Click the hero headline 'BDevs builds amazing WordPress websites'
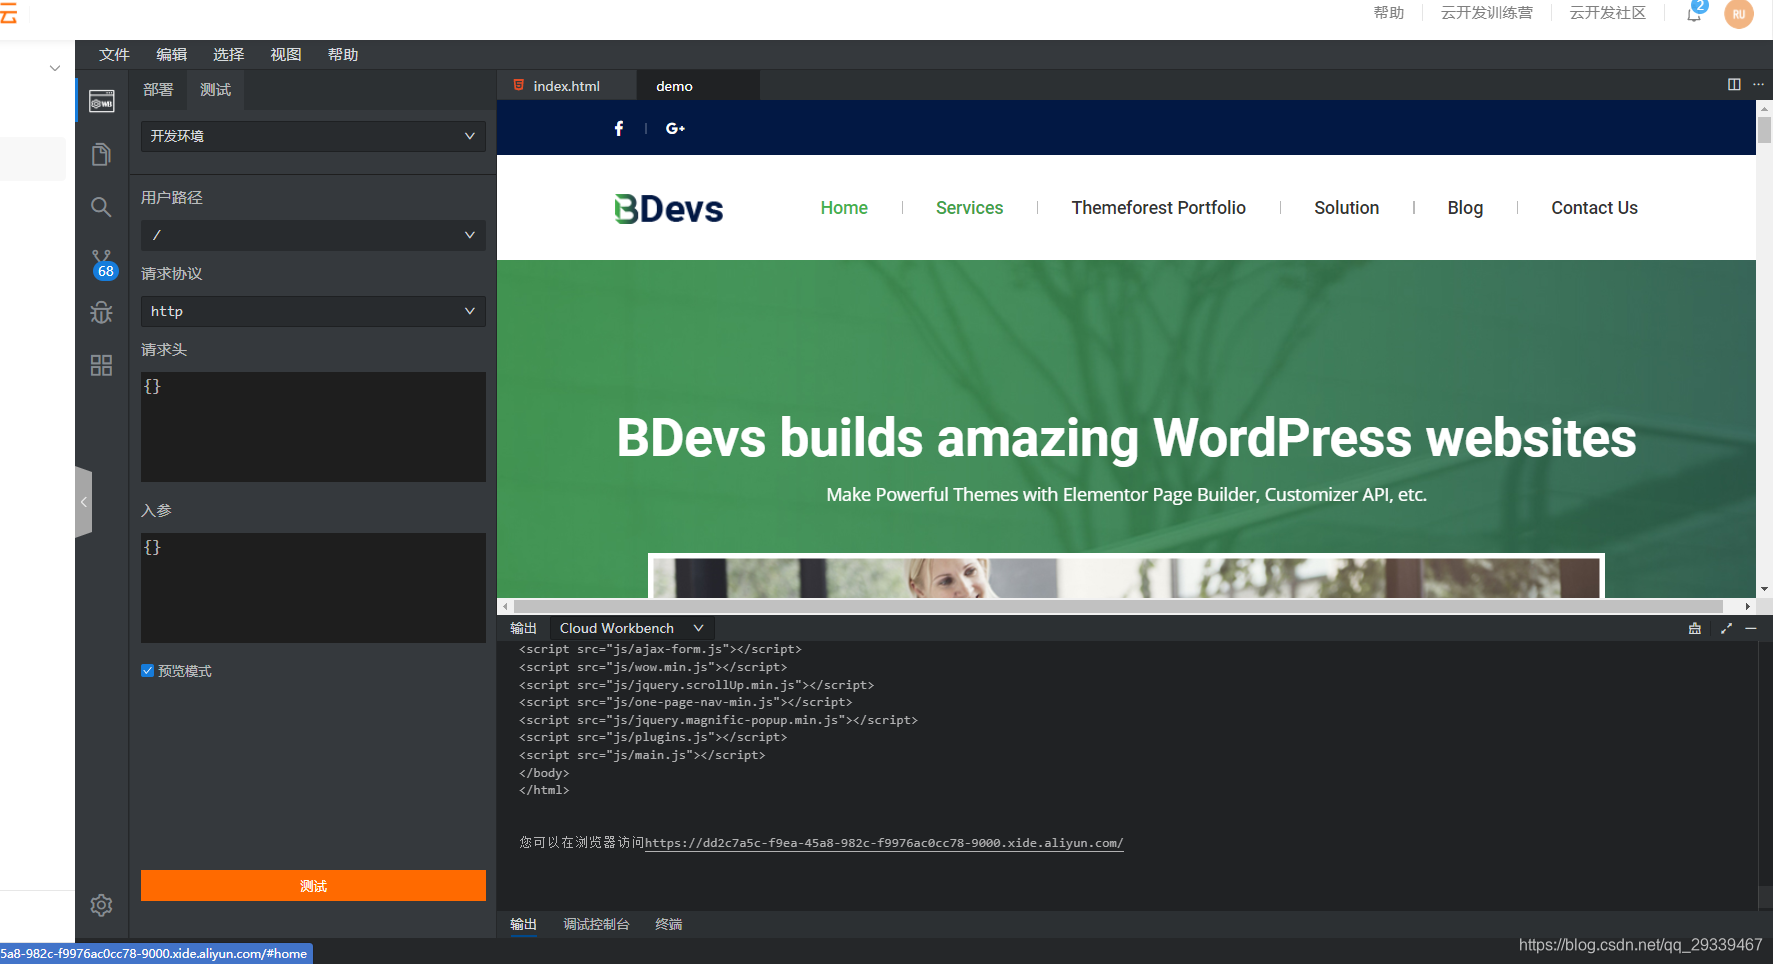The width and height of the screenshot is (1773, 964). [x=1126, y=438]
